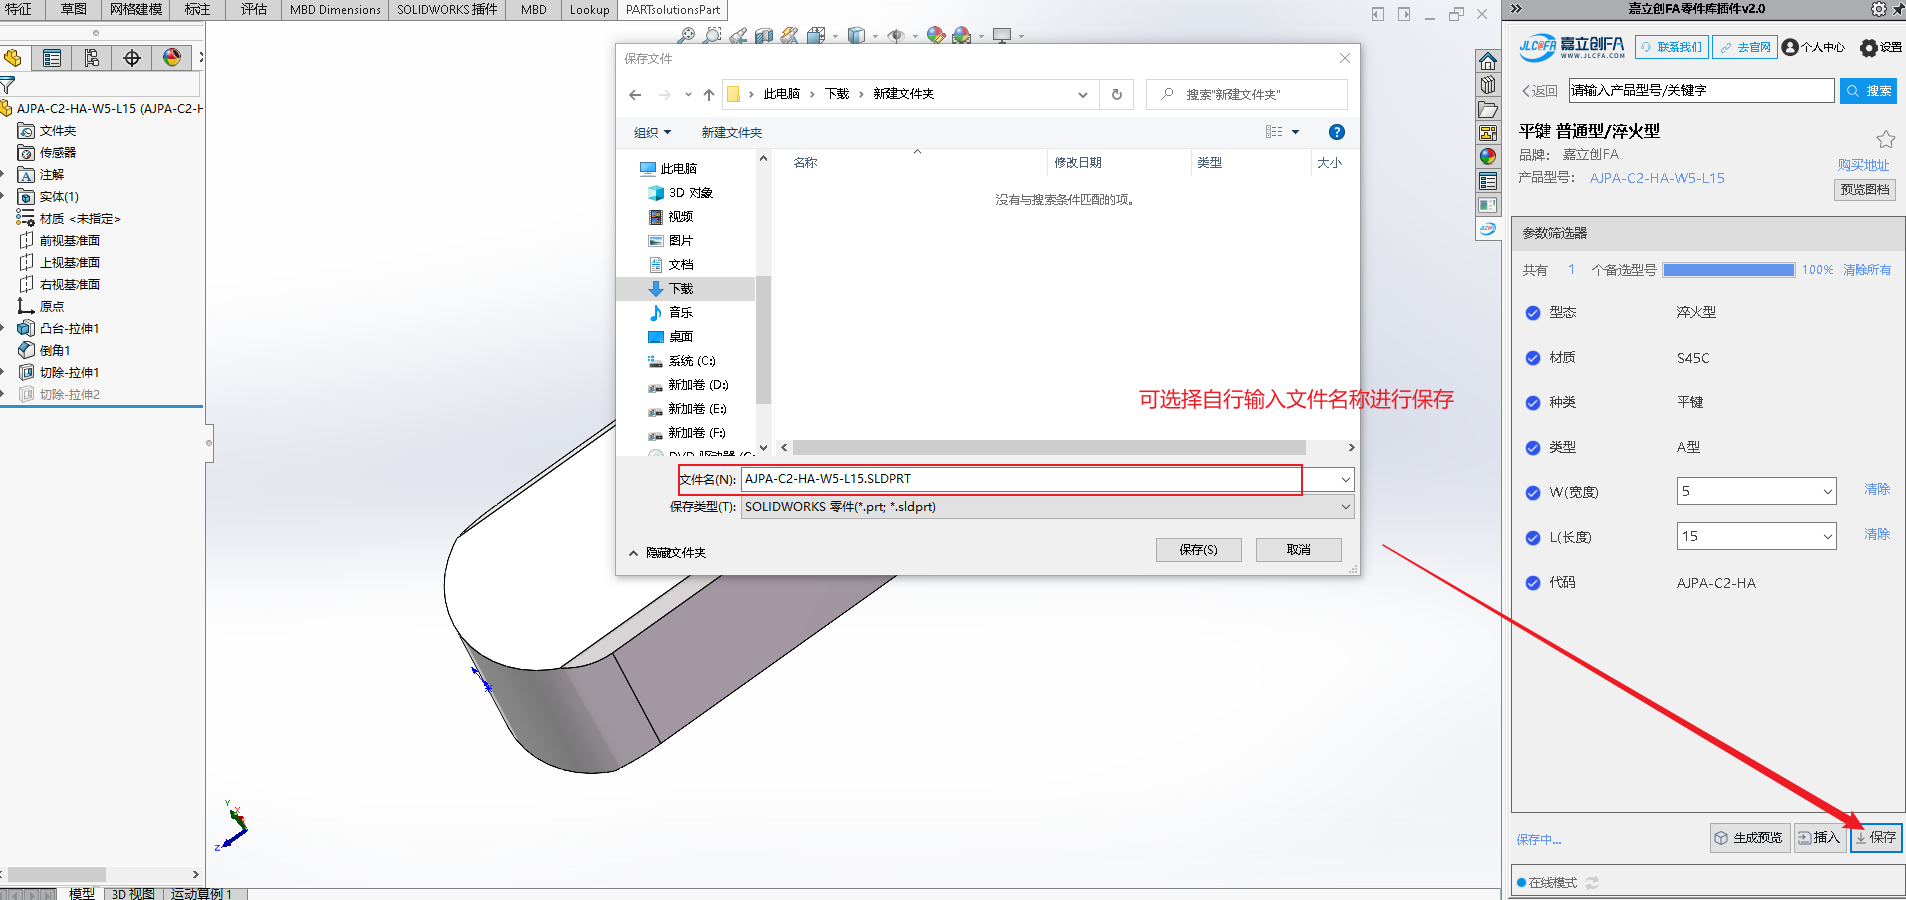This screenshot has height=900, width=1906.
Task: Toggle the 材质 parameter check mark
Action: click(1533, 358)
